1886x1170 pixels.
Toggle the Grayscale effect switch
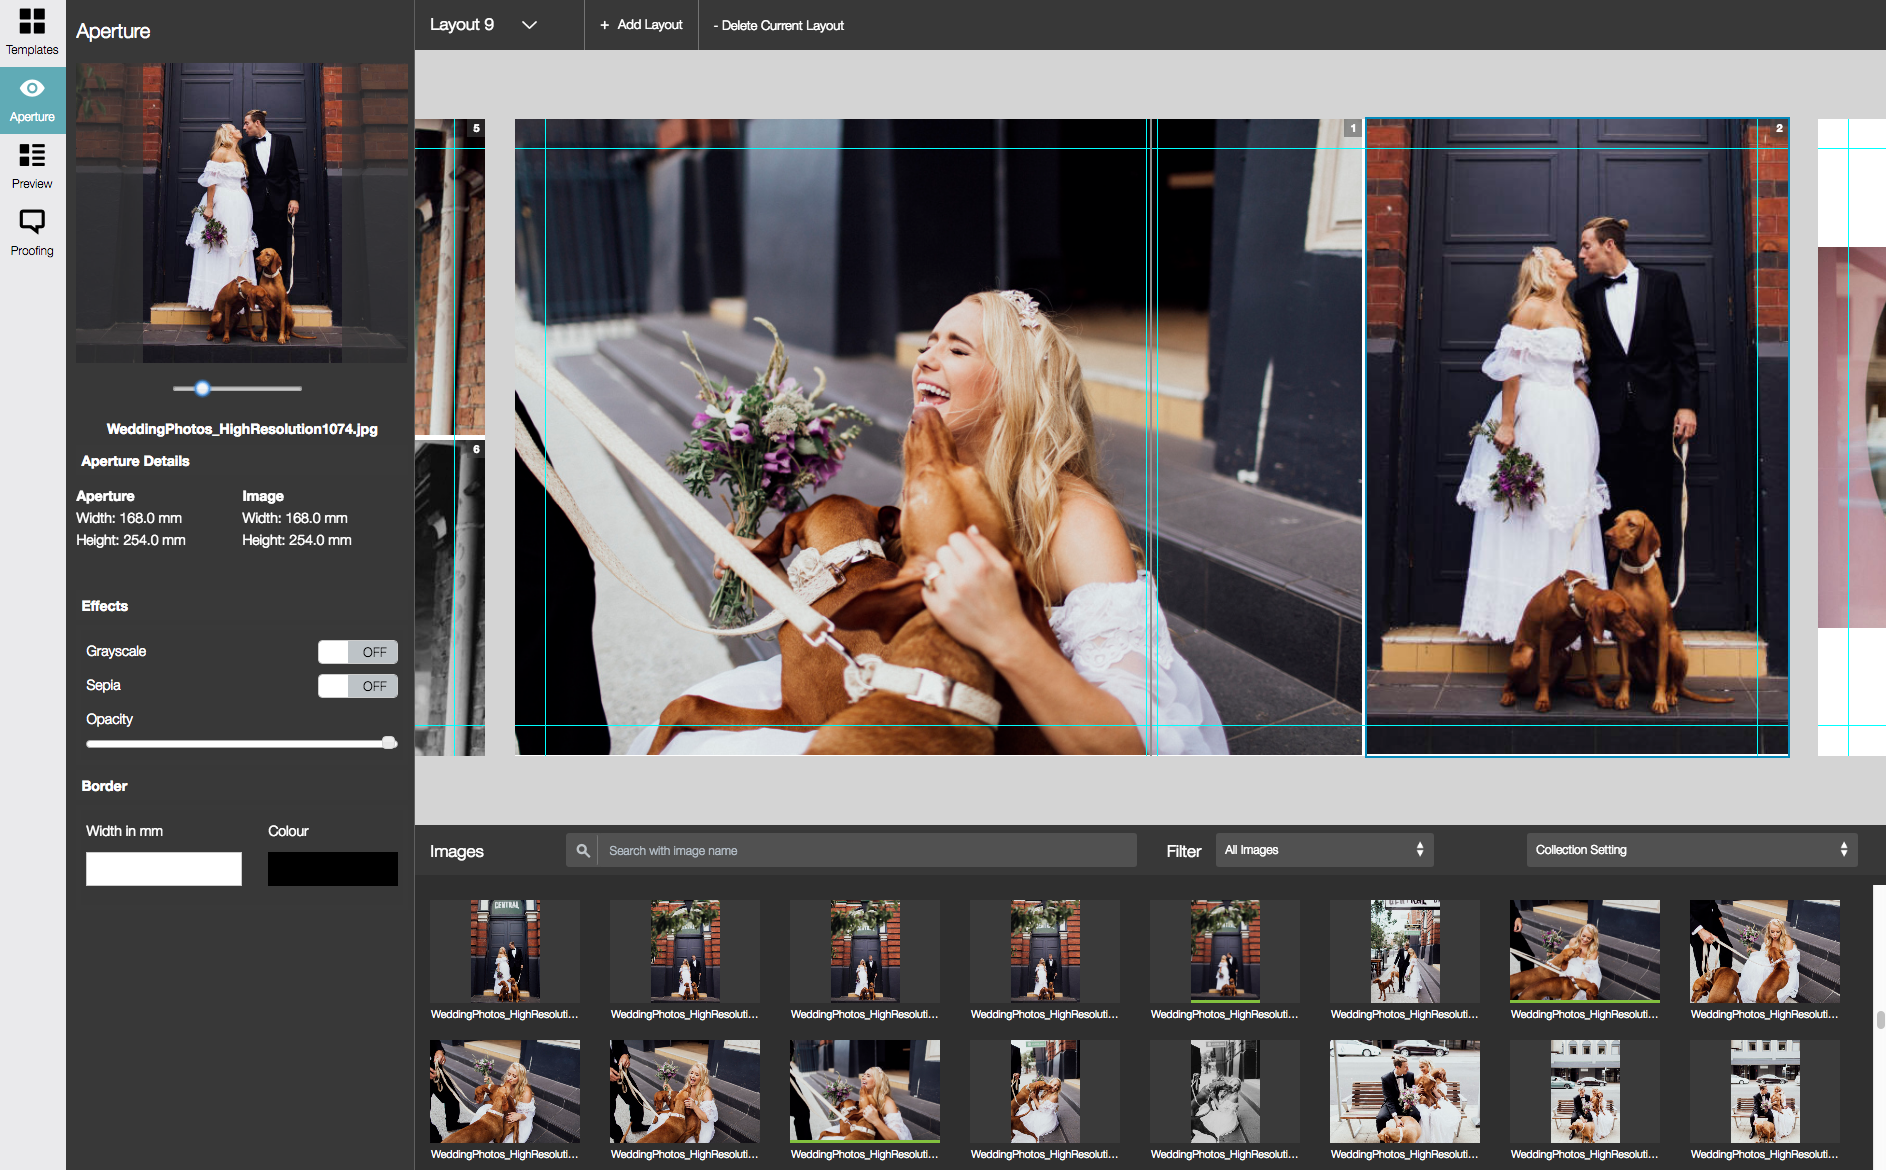(358, 652)
